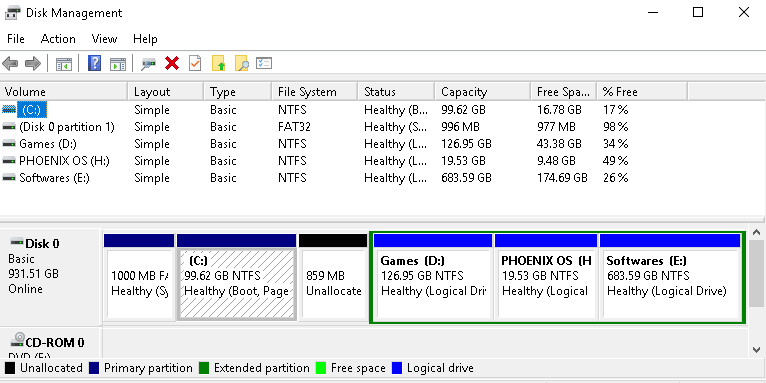This screenshot has height=383, width=766.
Task: Click the red X Delete icon
Action: point(172,63)
